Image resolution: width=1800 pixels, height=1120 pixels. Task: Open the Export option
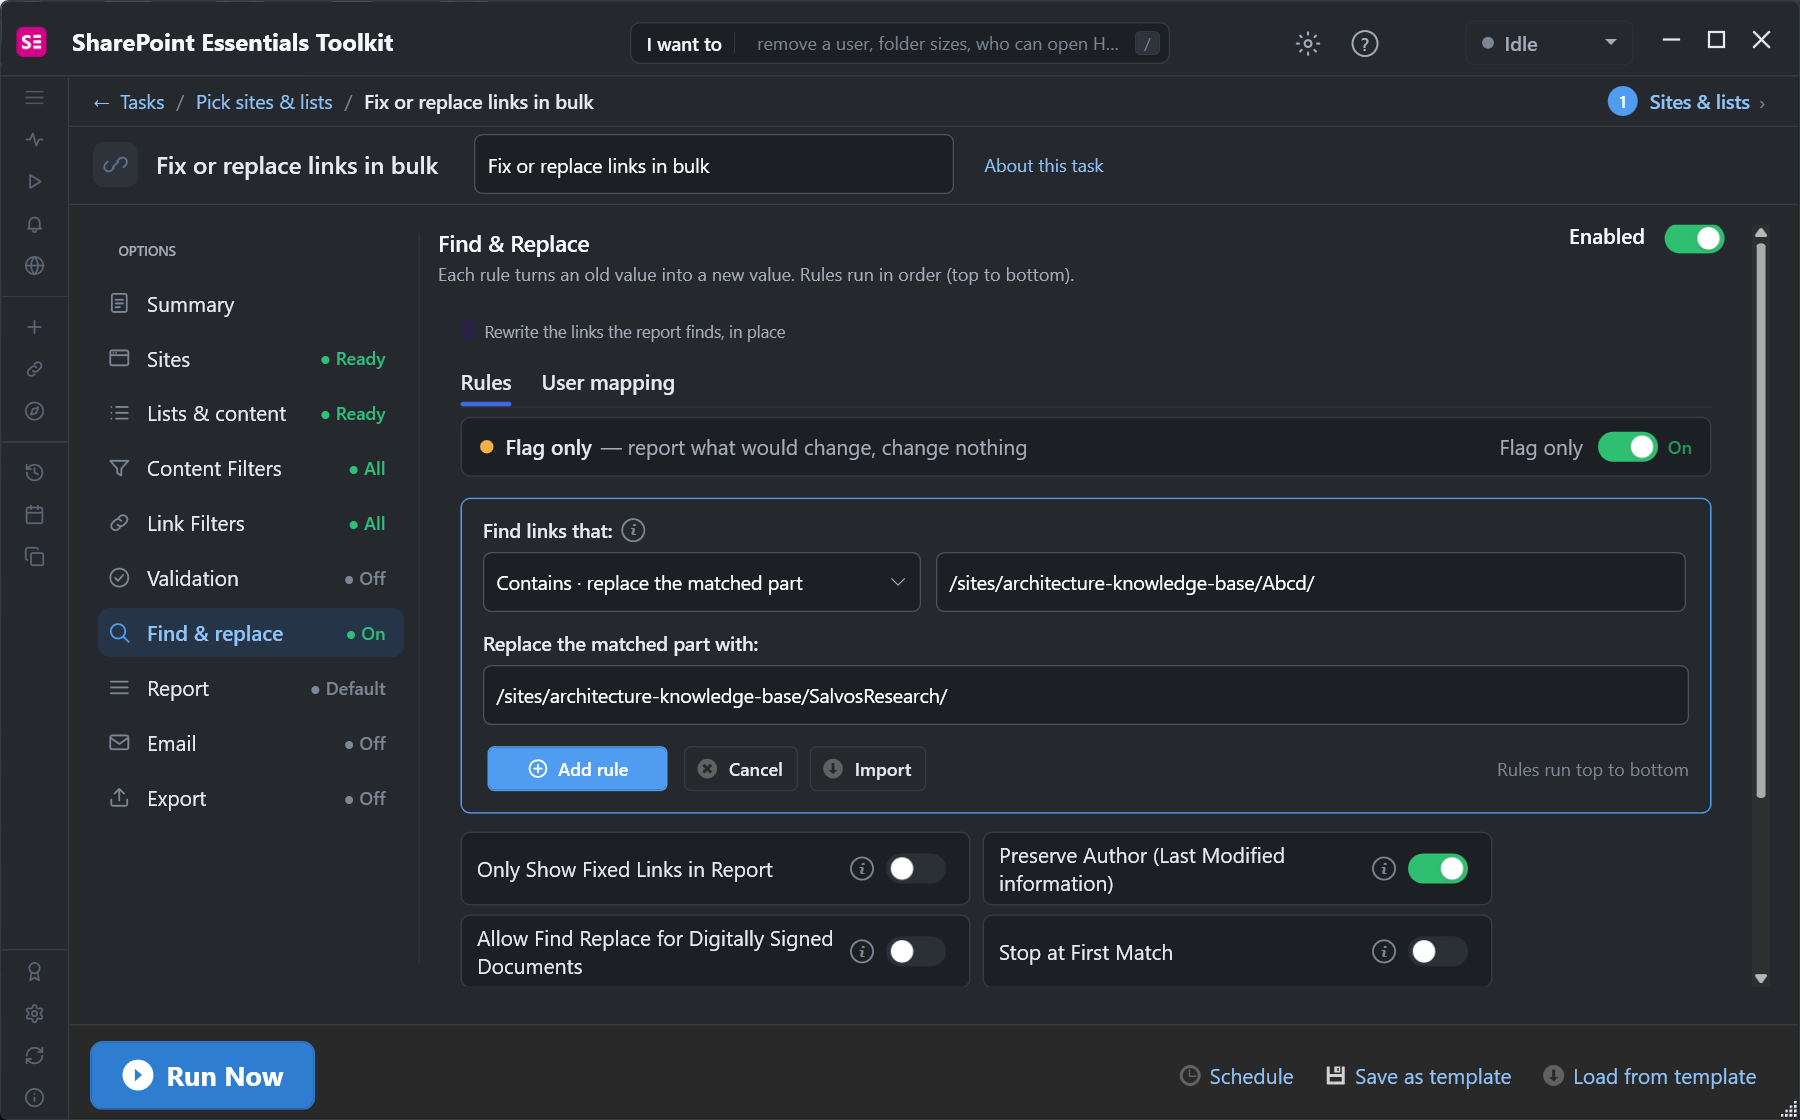click(251, 798)
